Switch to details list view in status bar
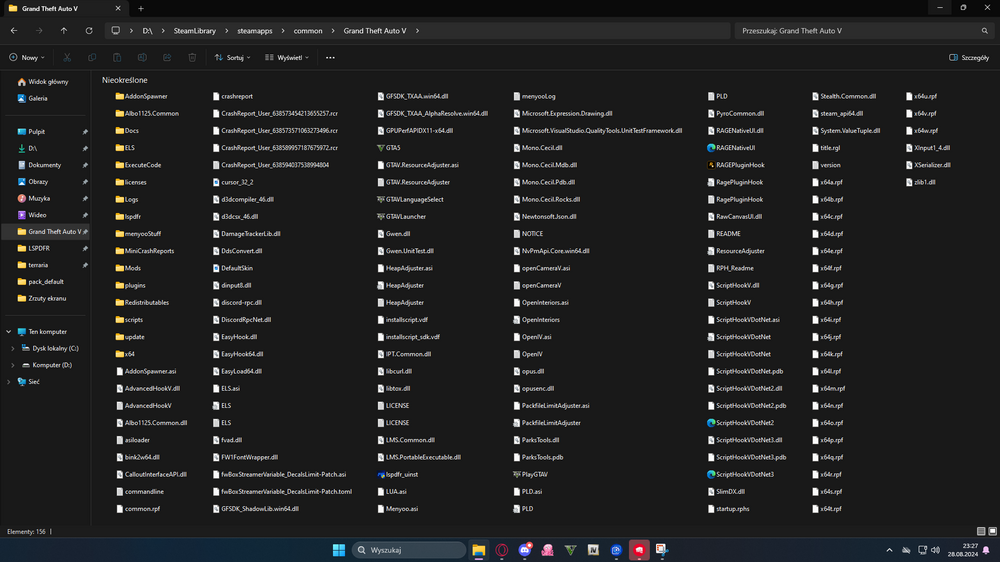 click(x=980, y=531)
